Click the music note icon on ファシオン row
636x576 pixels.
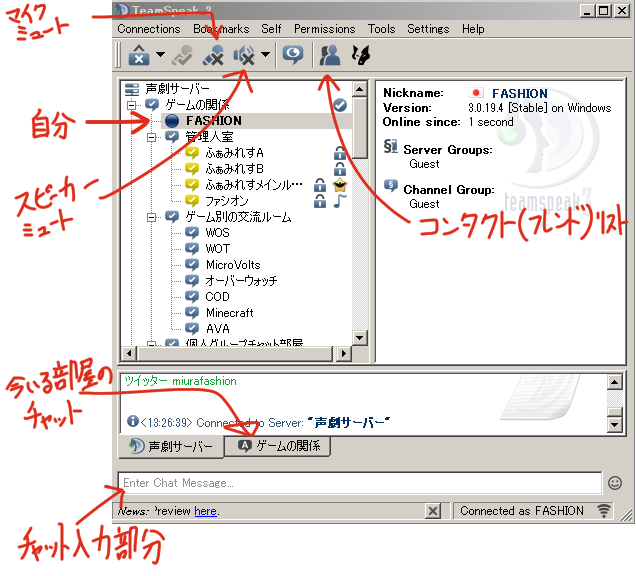(340, 201)
